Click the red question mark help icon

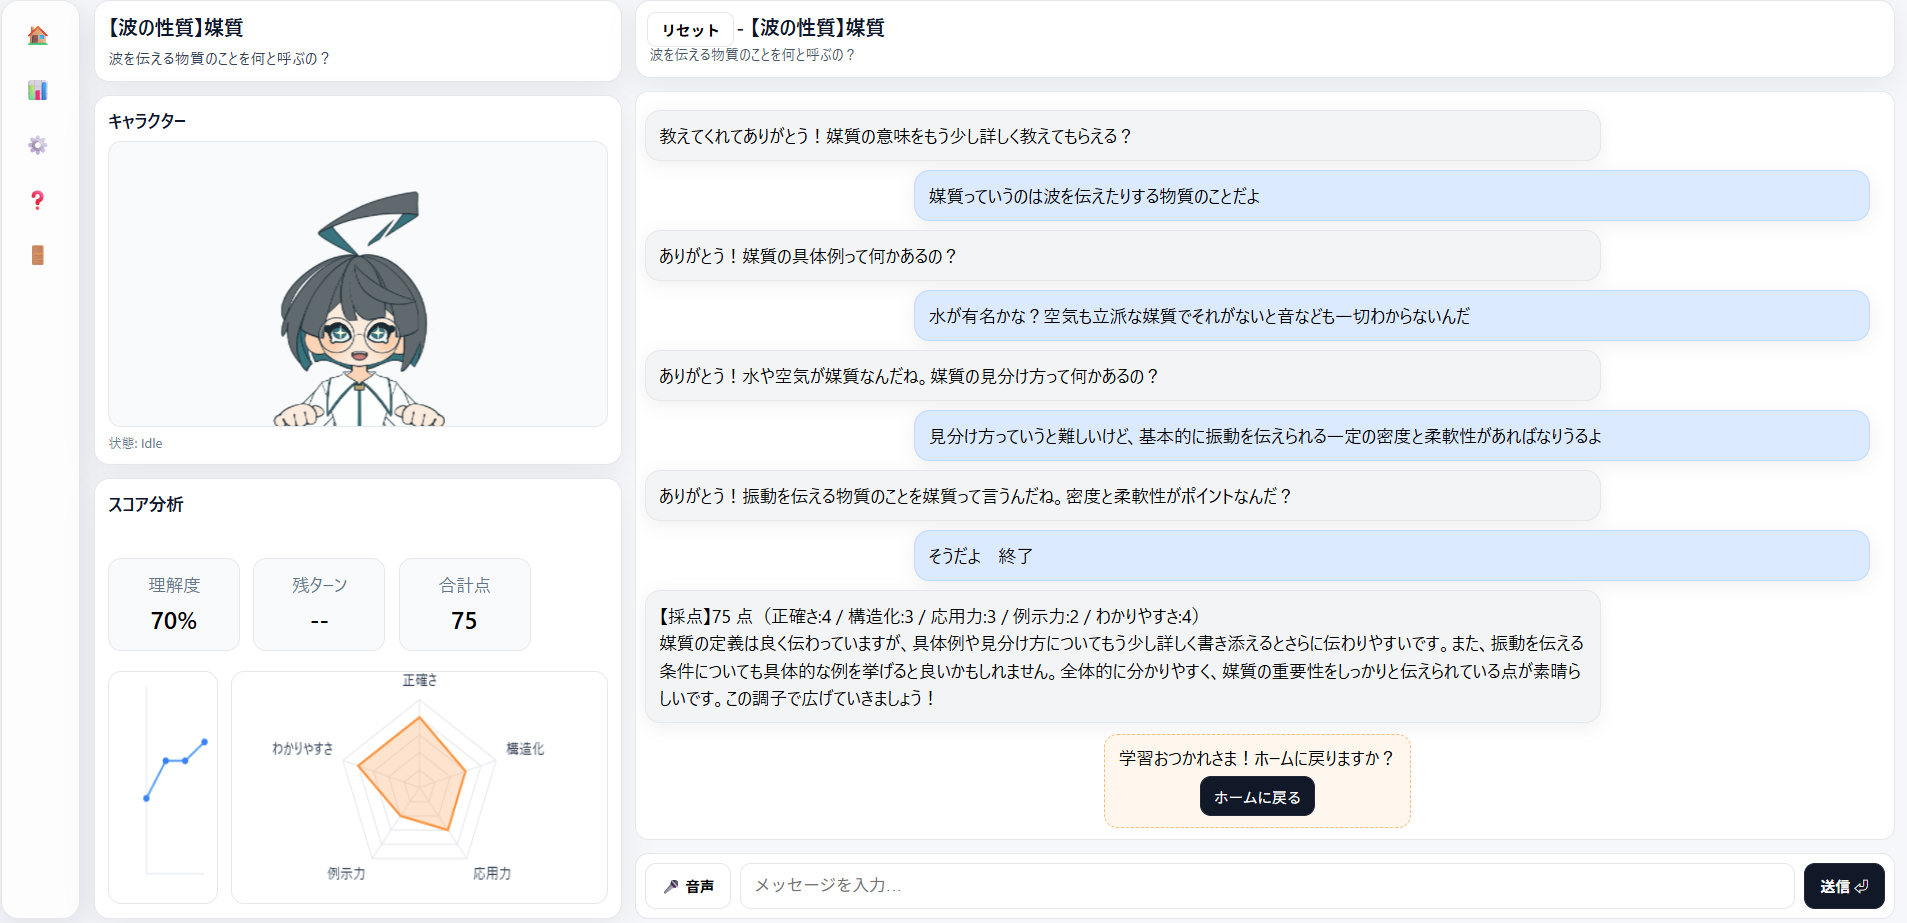(x=38, y=200)
